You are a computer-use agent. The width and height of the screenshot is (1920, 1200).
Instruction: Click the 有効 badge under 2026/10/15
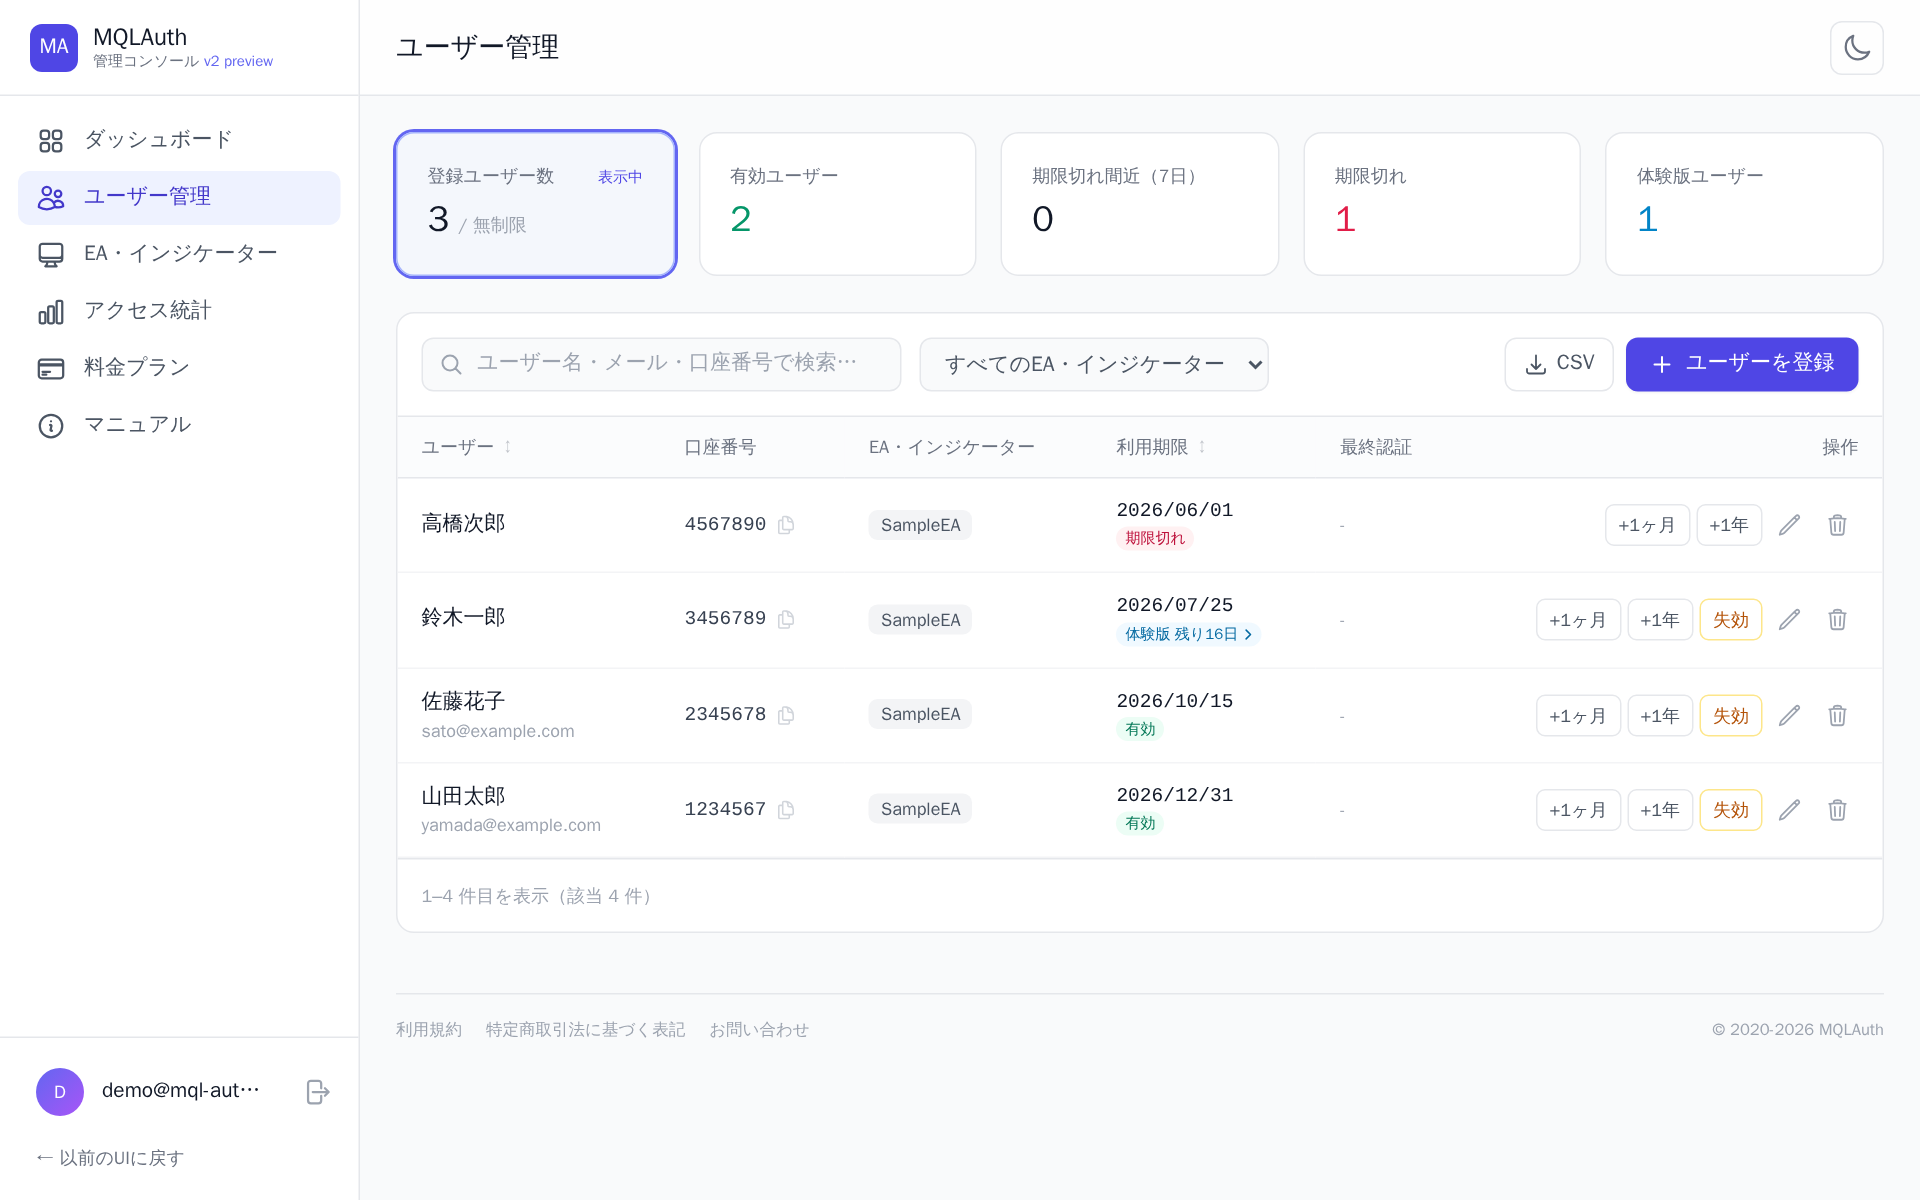click(x=1140, y=729)
